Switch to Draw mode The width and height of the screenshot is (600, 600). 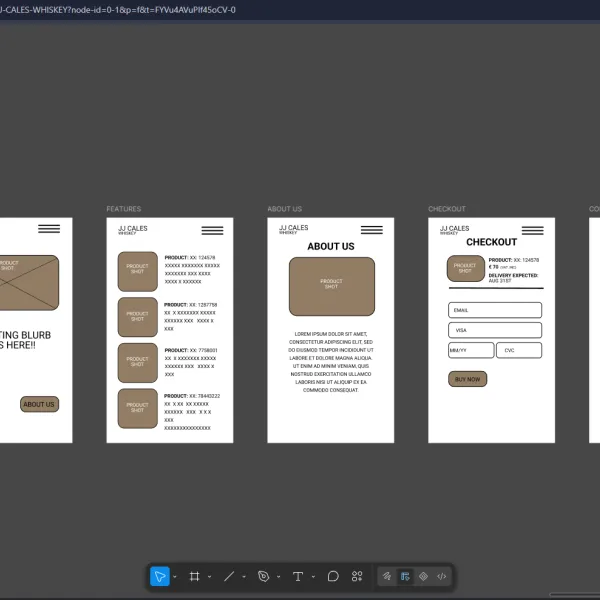pos(387,576)
